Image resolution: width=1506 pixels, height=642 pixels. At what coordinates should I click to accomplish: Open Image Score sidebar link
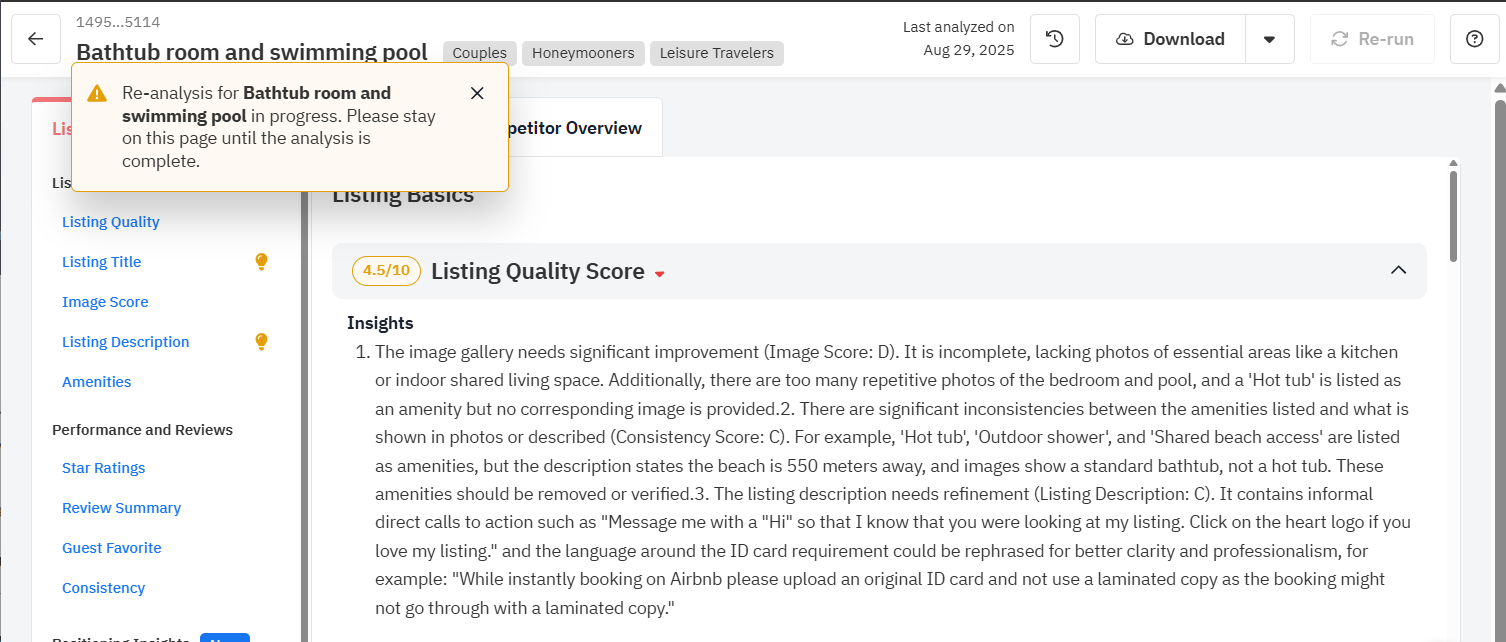[x=105, y=302]
